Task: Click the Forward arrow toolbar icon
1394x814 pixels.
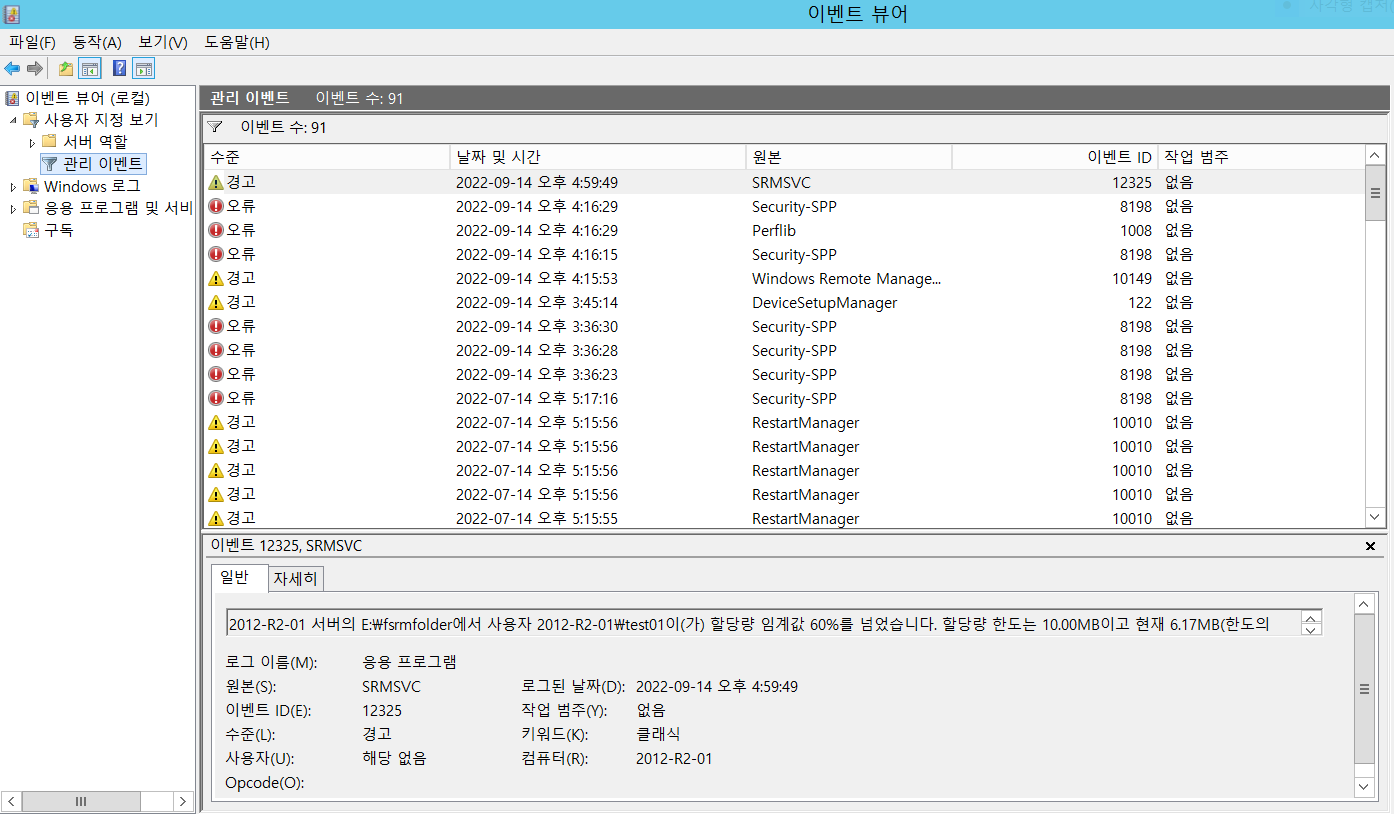Action: (35, 69)
